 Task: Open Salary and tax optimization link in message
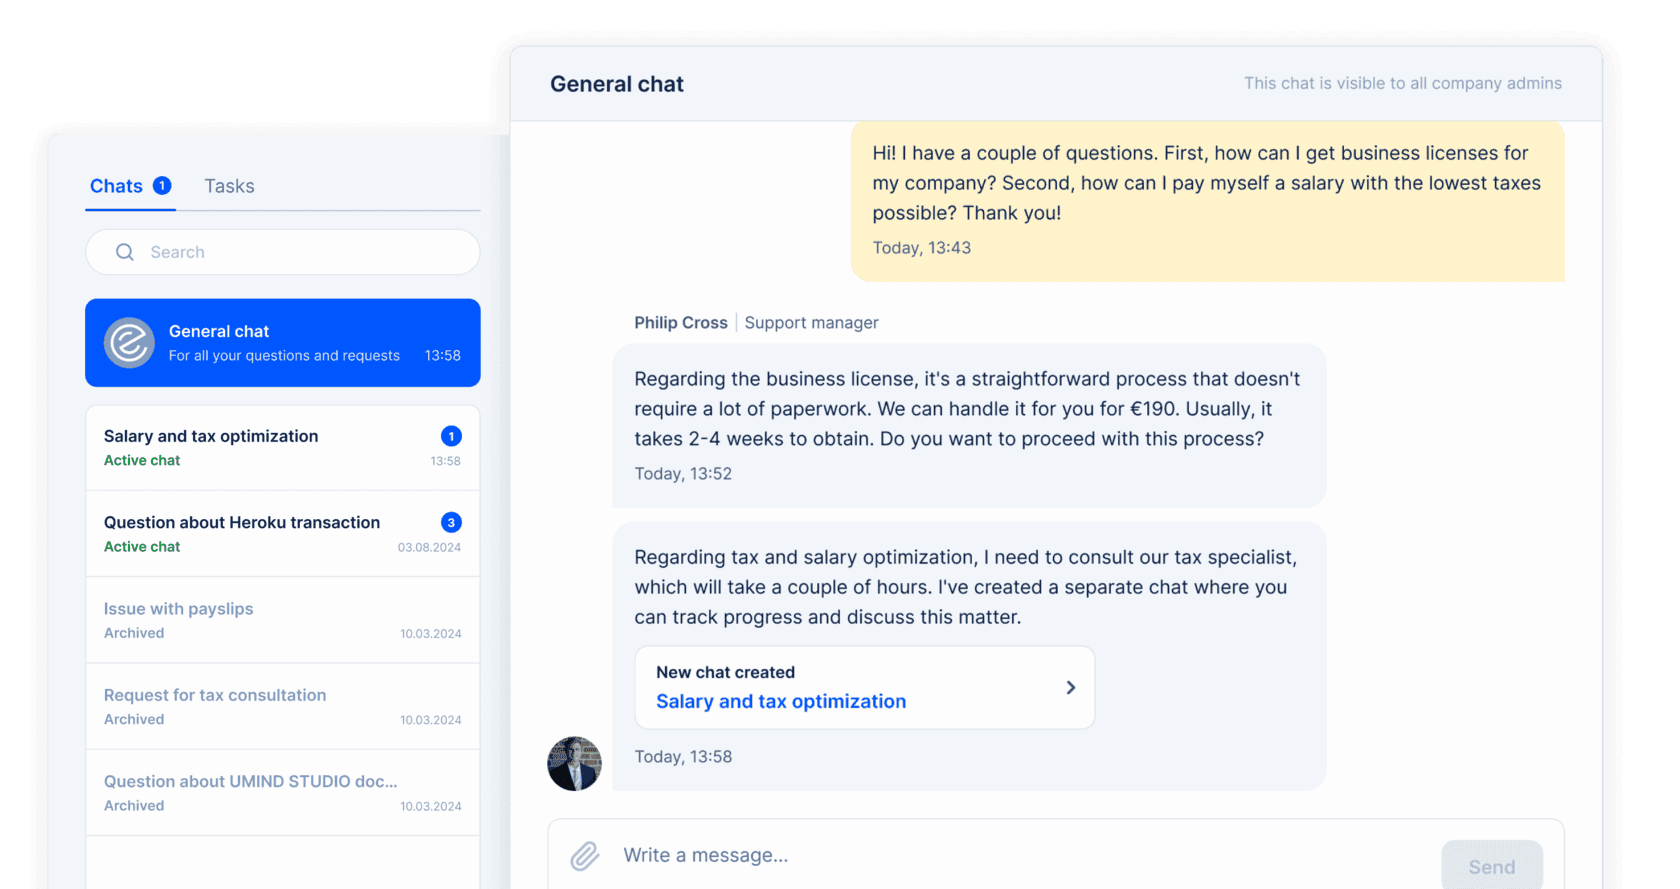(781, 701)
